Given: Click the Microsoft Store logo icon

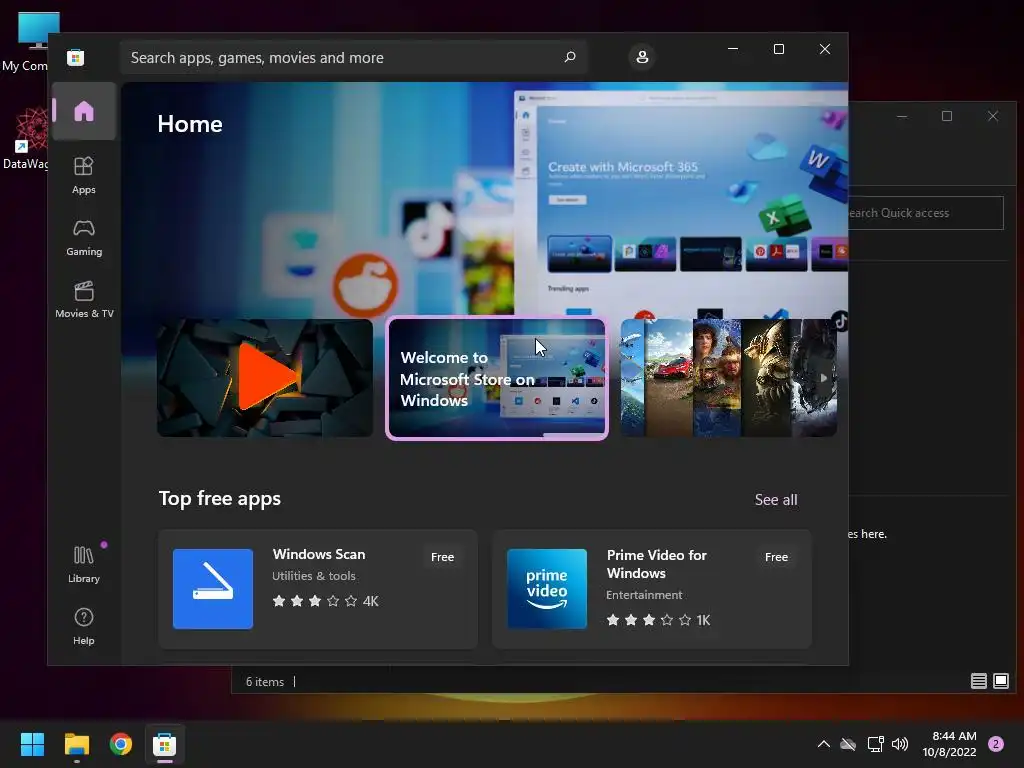Looking at the screenshot, I should [x=76, y=57].
